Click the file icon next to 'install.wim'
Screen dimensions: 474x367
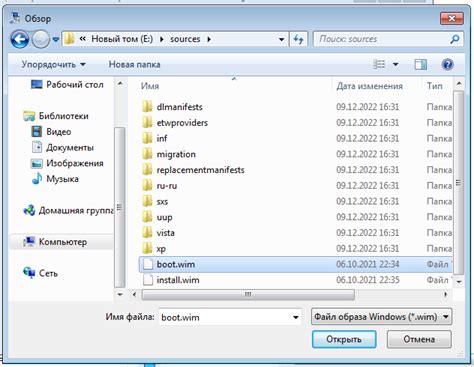click(147, 280)
